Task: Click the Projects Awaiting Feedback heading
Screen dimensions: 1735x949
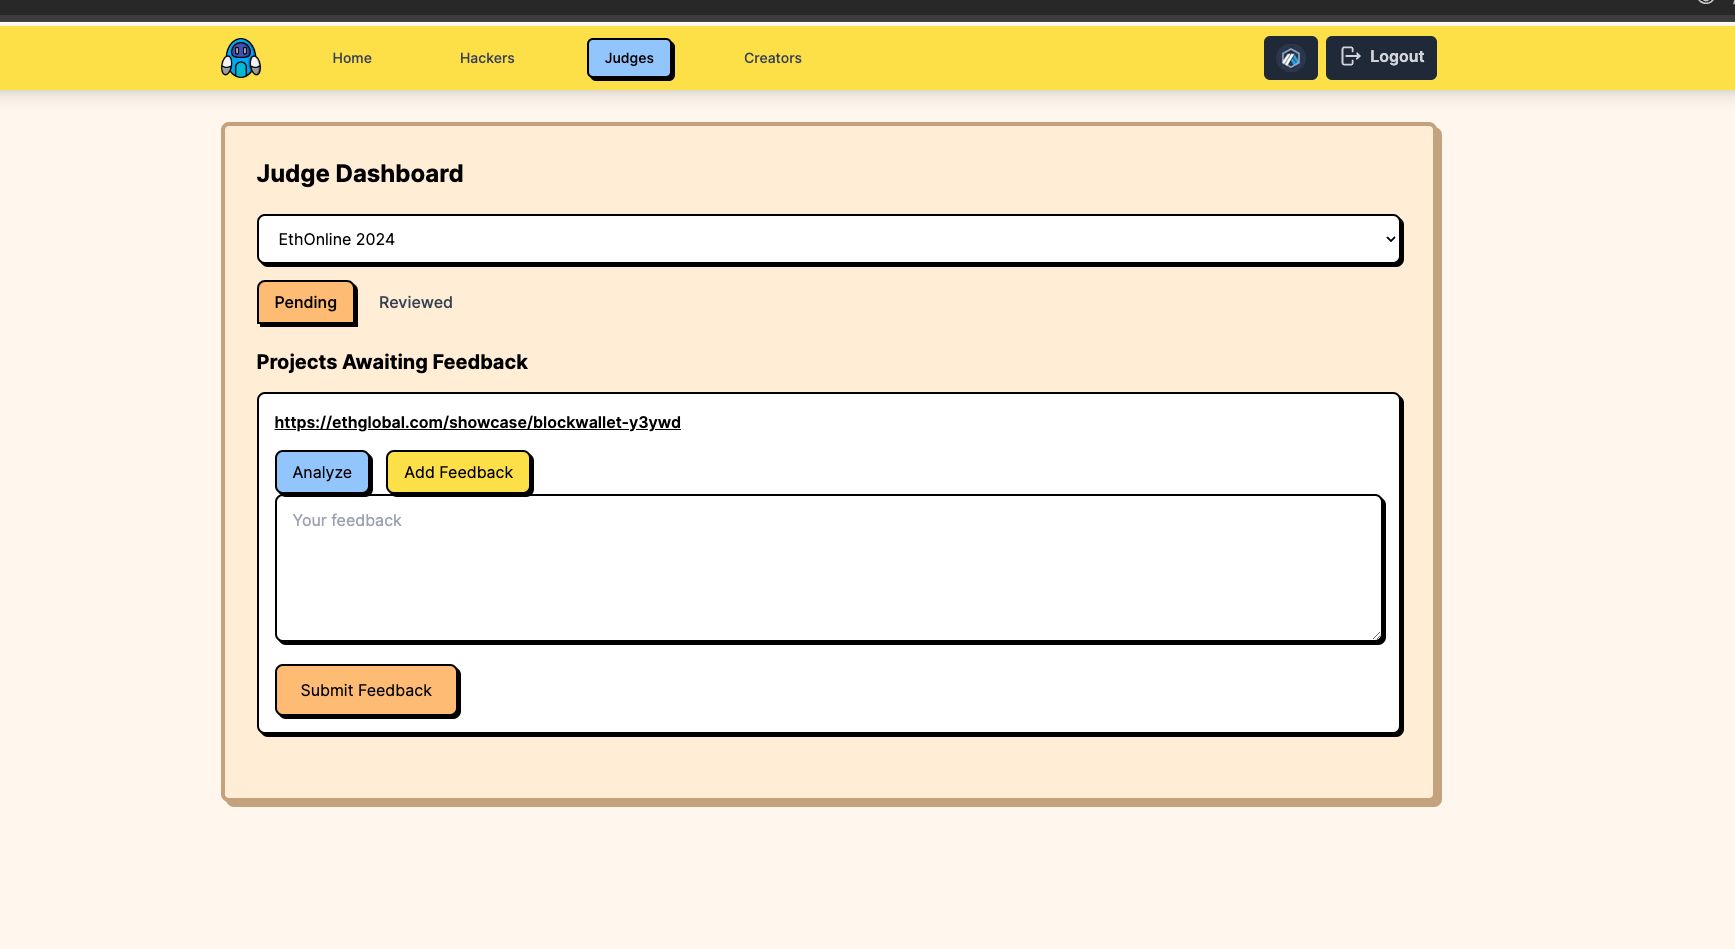Action: tap(392, 362)
